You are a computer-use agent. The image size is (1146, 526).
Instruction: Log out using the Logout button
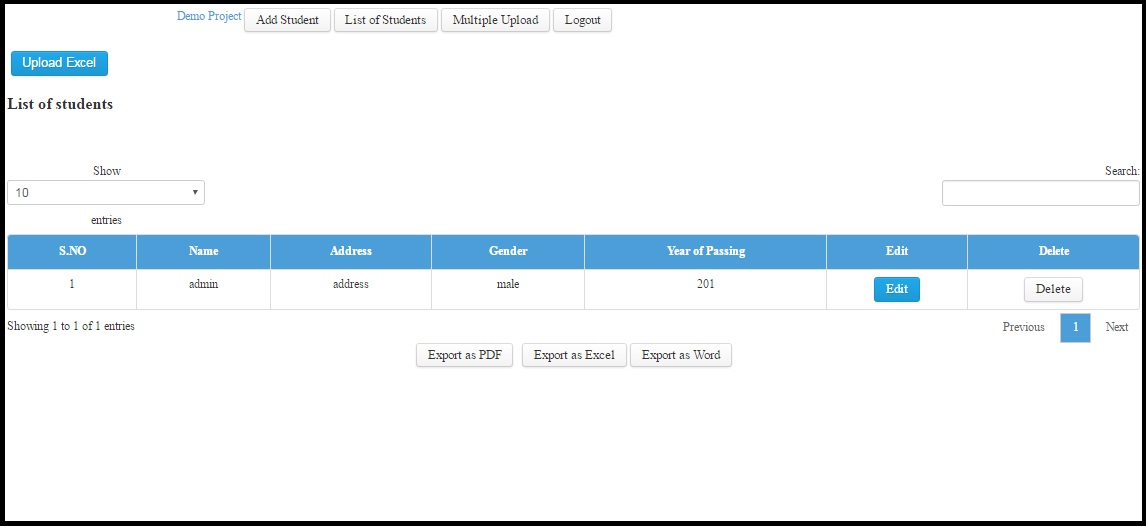(583, 20)
